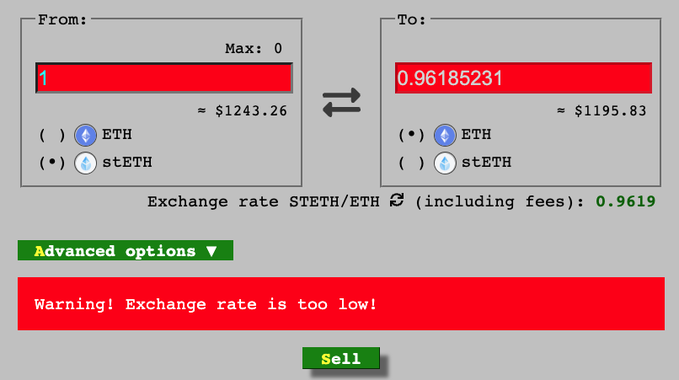
Task: Focus the To amount field showing 0.96185231
Action: (x=523, y=78)
